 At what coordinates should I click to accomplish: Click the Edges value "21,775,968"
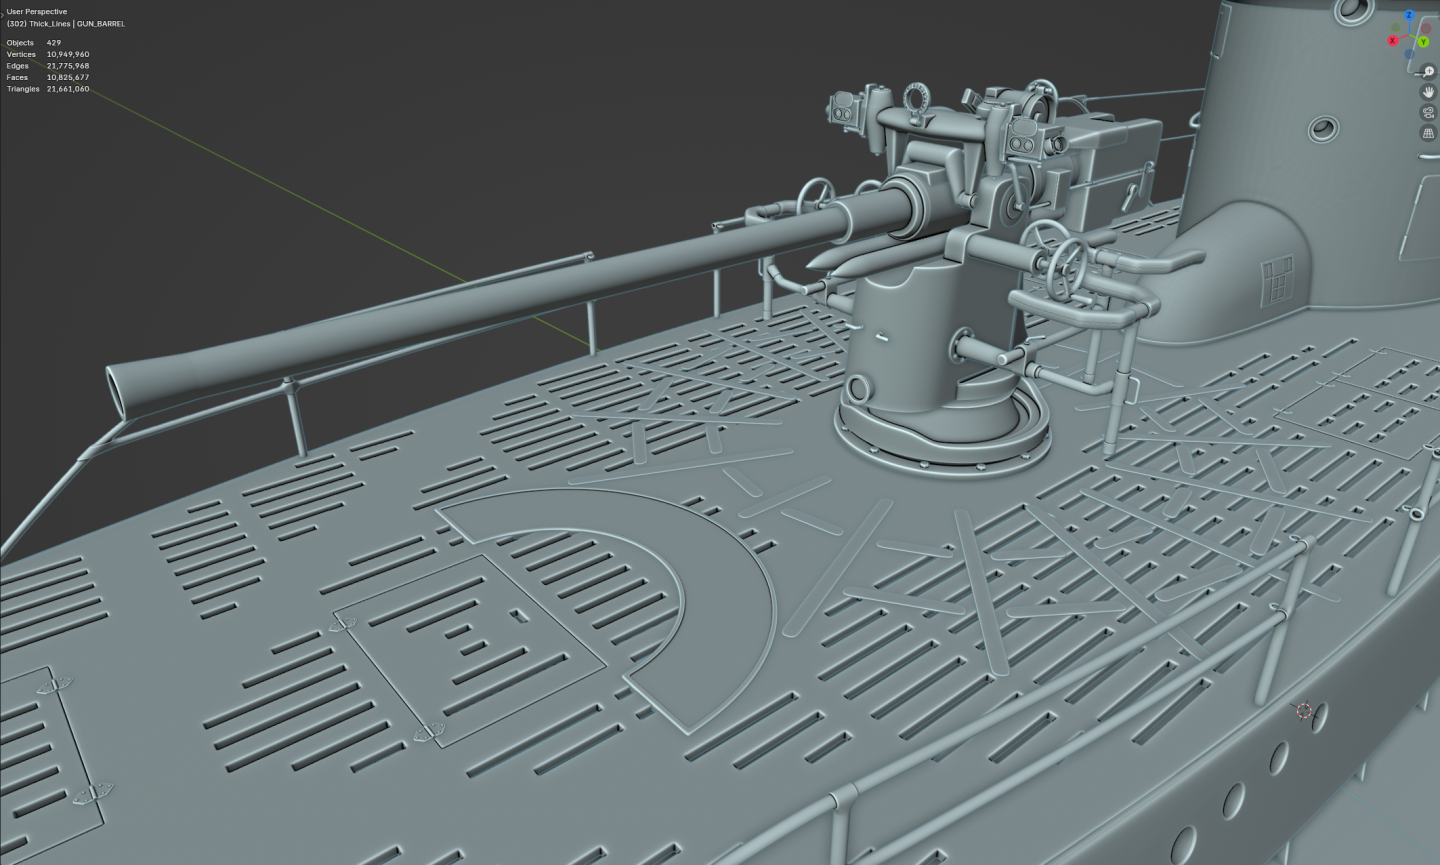[x=68, y=66]
